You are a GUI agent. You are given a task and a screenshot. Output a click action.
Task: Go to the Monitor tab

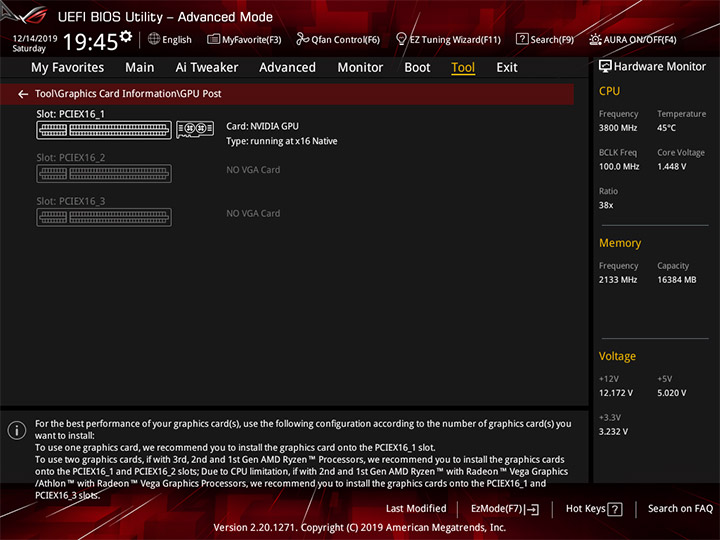pyautogui.click(x=360, y=68)
